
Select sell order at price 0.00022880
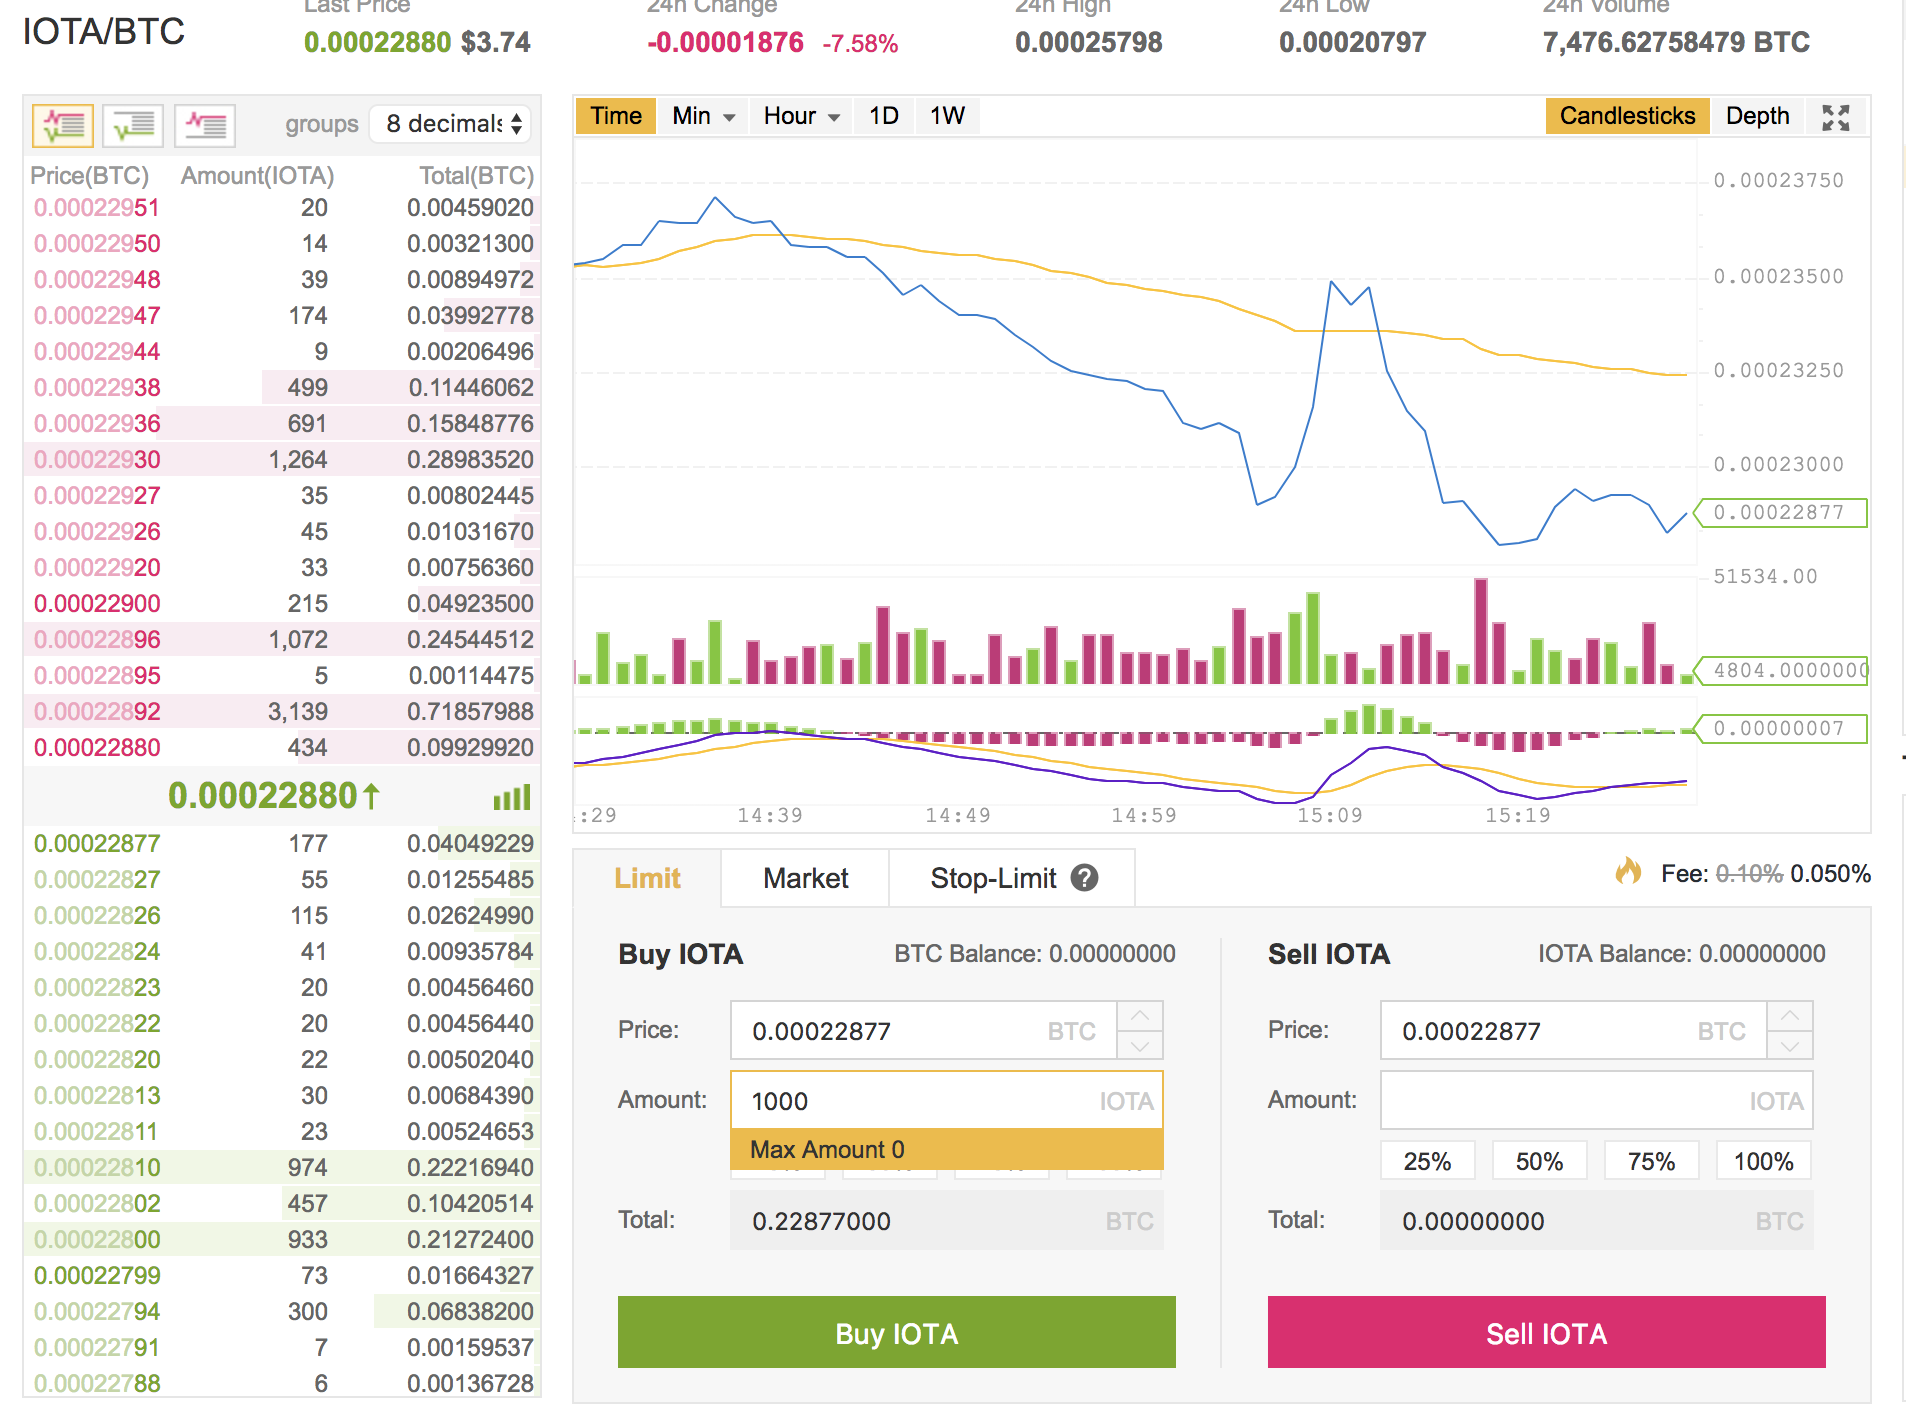(x=282, y=748)
